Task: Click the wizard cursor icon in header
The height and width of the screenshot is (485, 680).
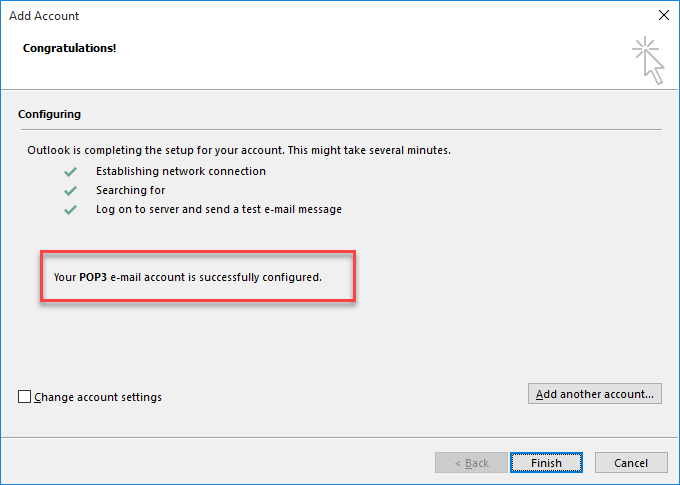Action: (x=648, y=60)
